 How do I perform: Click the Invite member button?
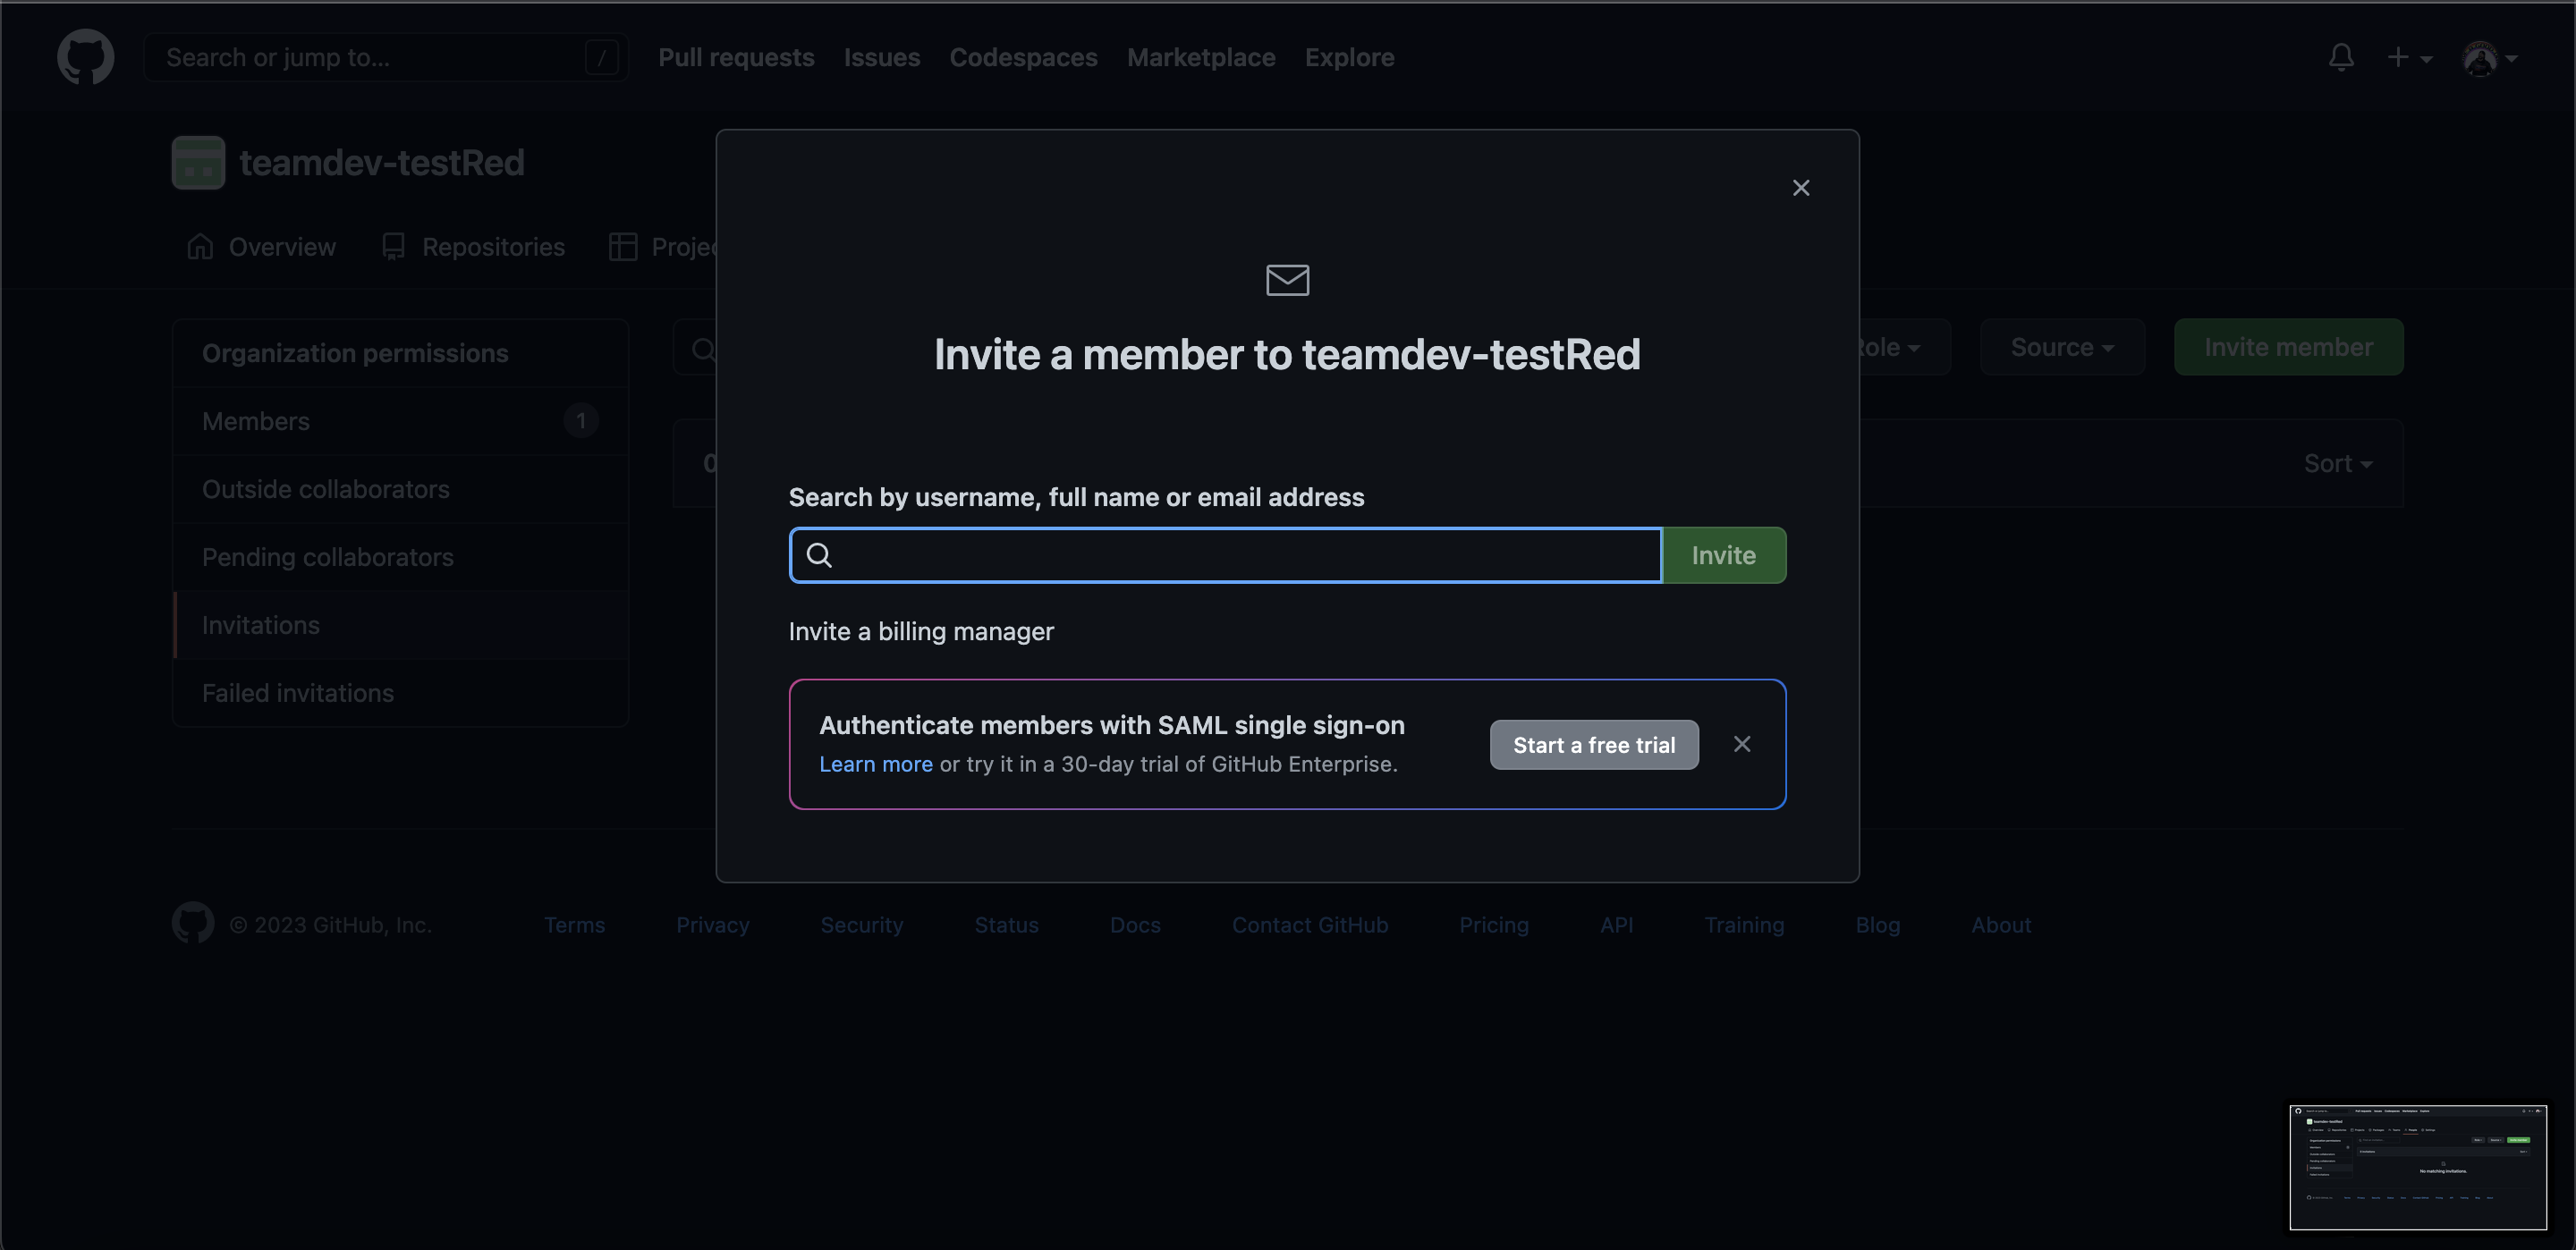coord(2288,347)
